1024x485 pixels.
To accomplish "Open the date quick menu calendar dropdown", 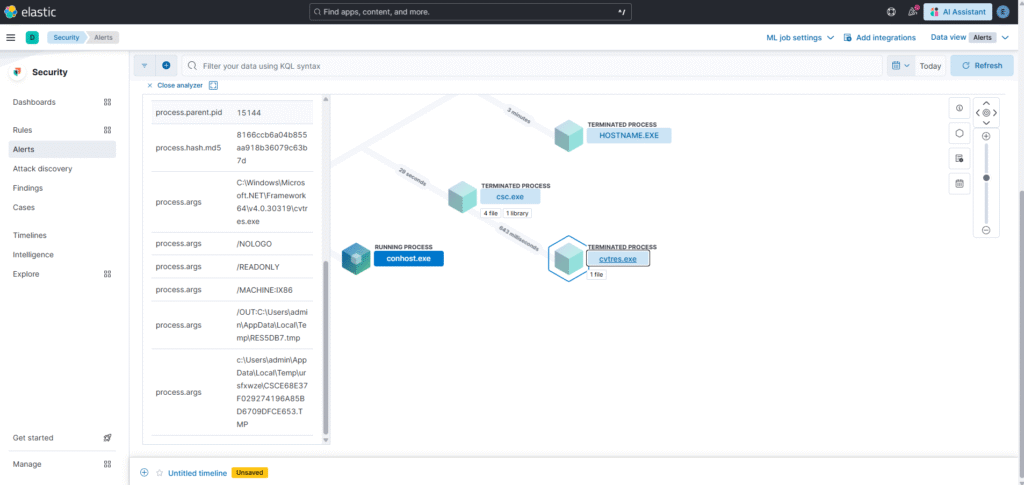I will [x=900, y=65].
